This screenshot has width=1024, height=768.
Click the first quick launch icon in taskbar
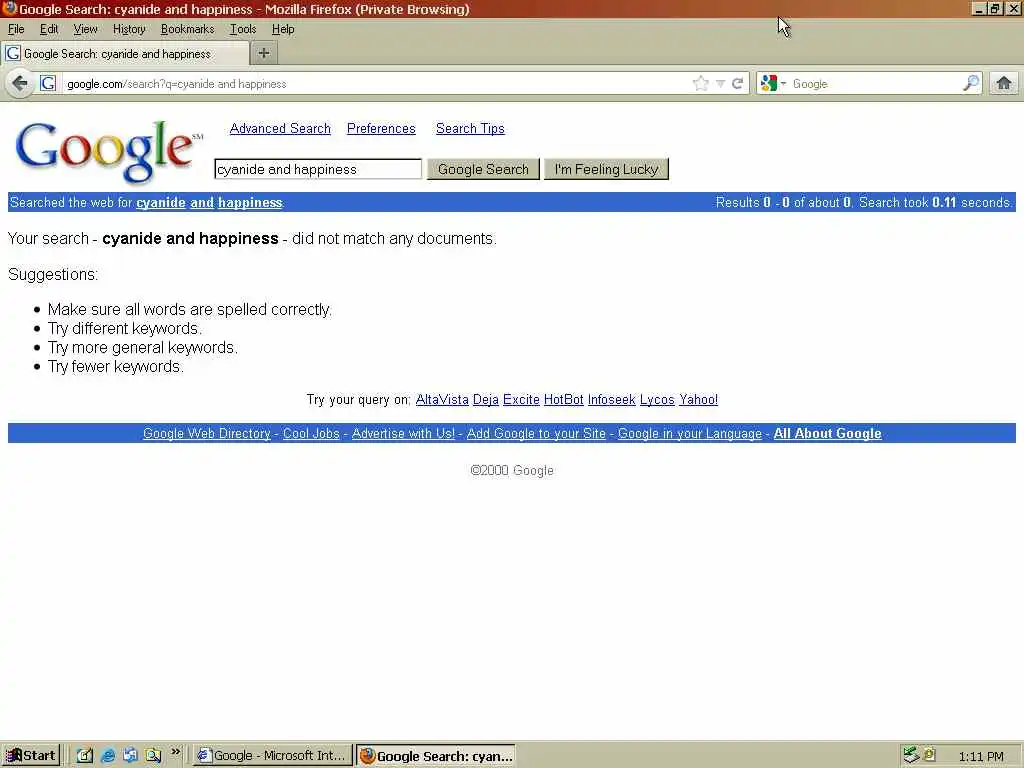(x=85, y=756)
